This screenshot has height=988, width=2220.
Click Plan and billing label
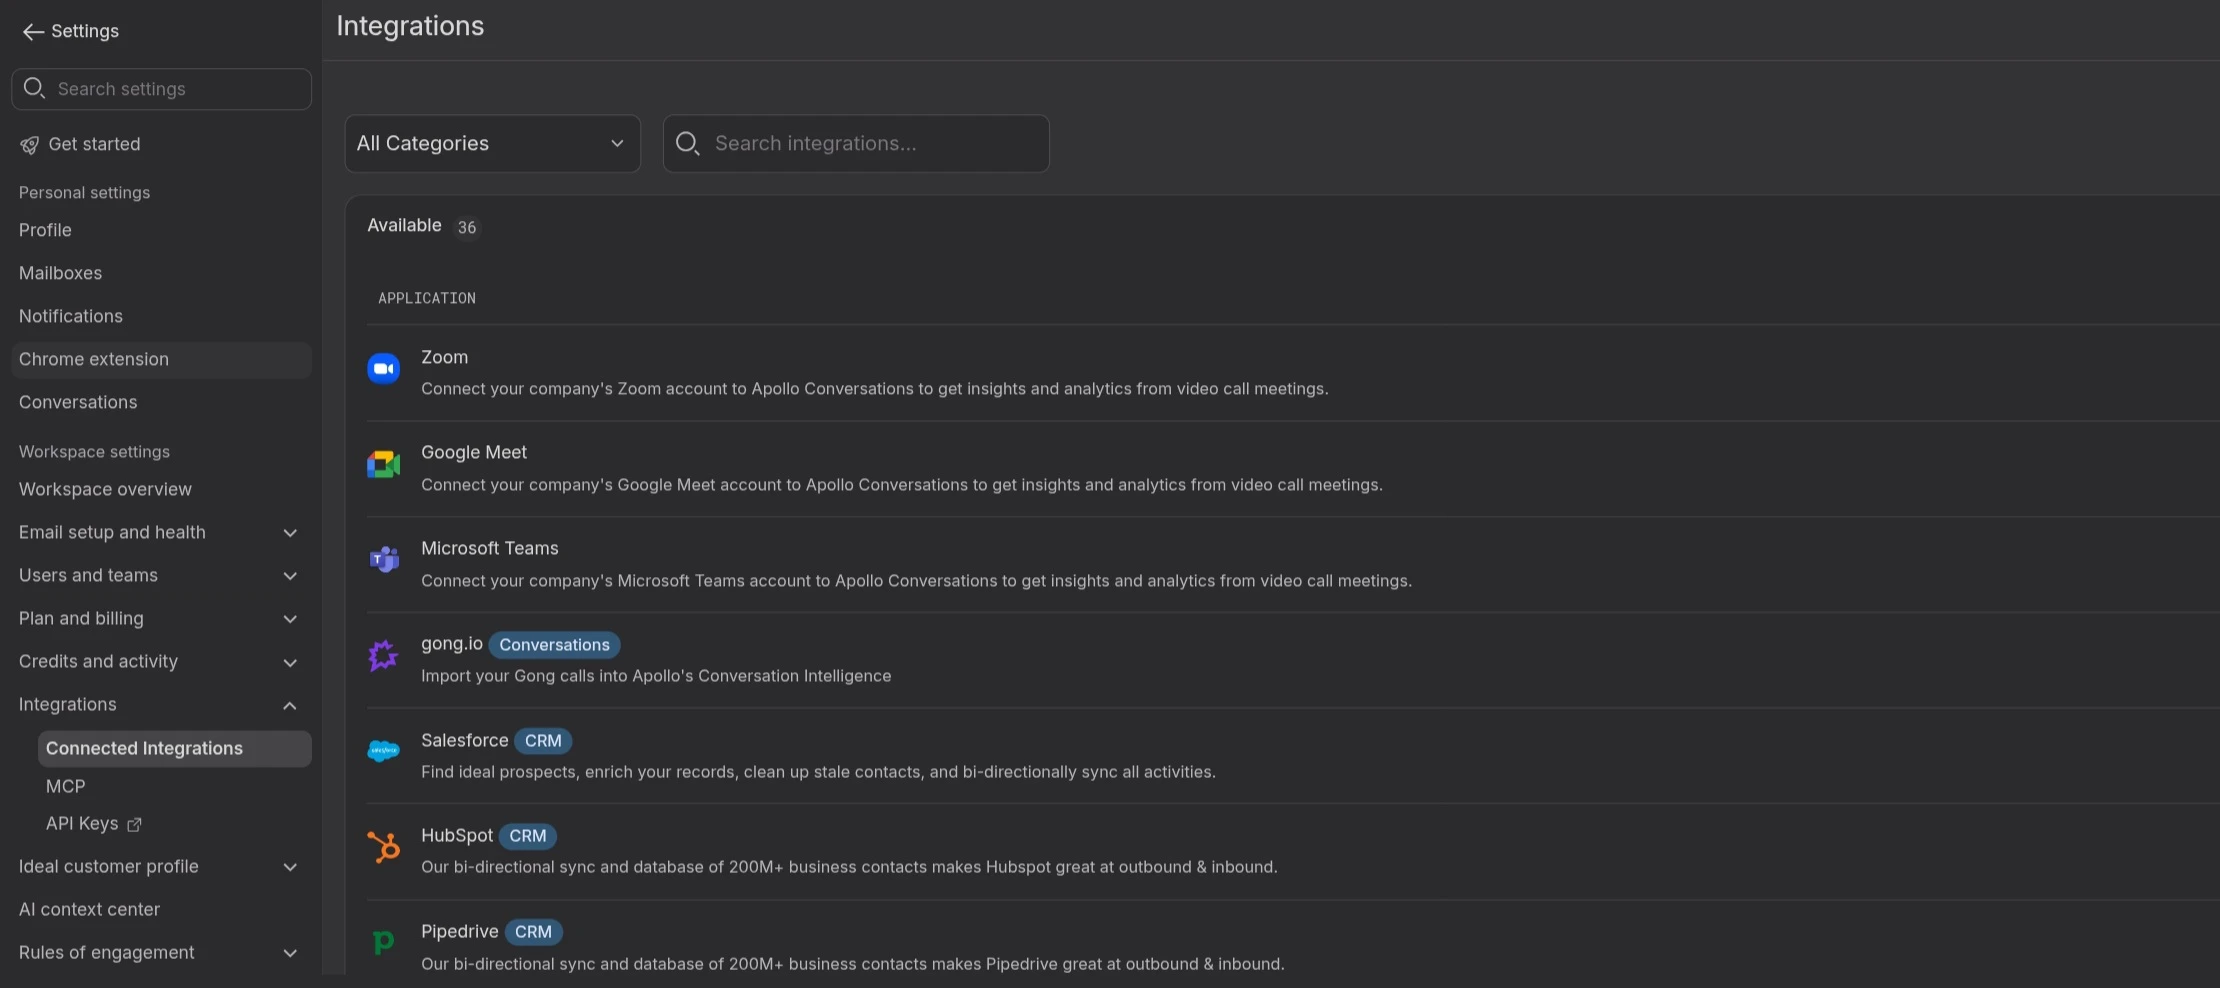pyautogui.click(x=81, y=618)
